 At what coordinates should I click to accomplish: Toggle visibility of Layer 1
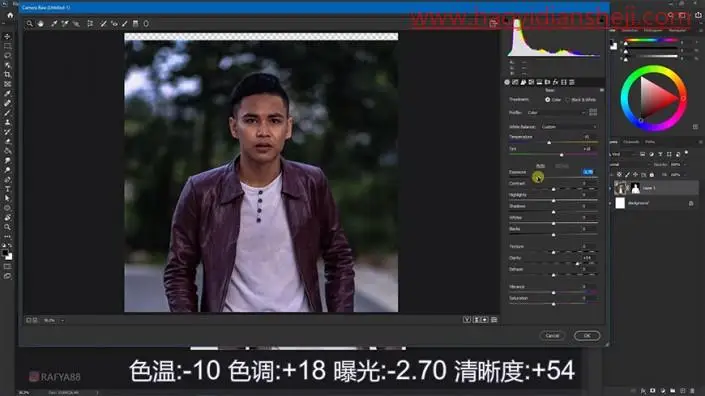(611, 188)
